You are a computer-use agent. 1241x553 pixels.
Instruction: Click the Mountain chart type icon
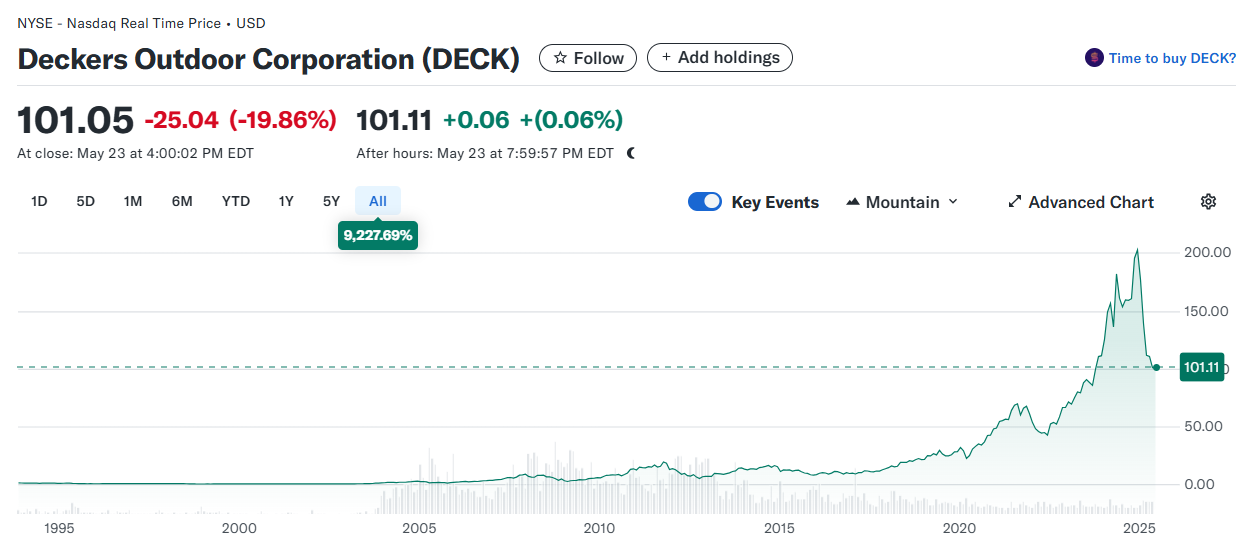point(853,202)
